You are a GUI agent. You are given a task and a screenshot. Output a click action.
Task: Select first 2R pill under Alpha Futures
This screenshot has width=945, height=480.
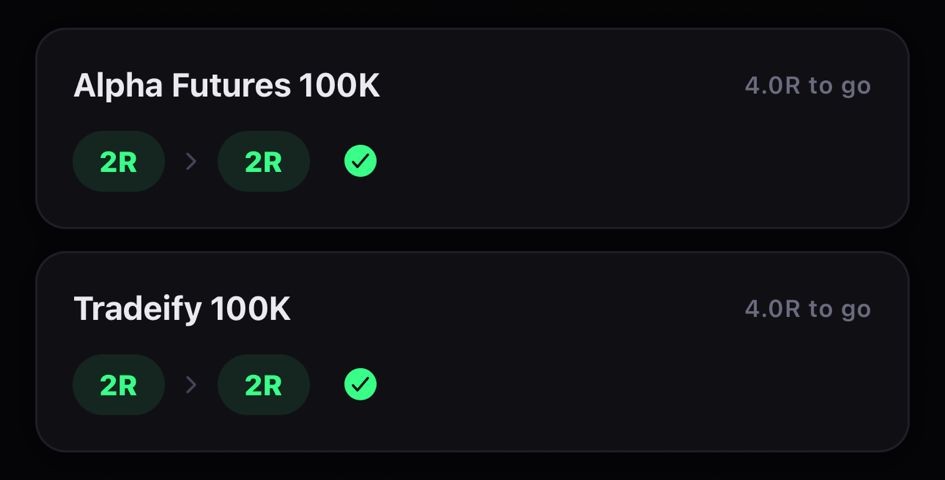point(119,161)
